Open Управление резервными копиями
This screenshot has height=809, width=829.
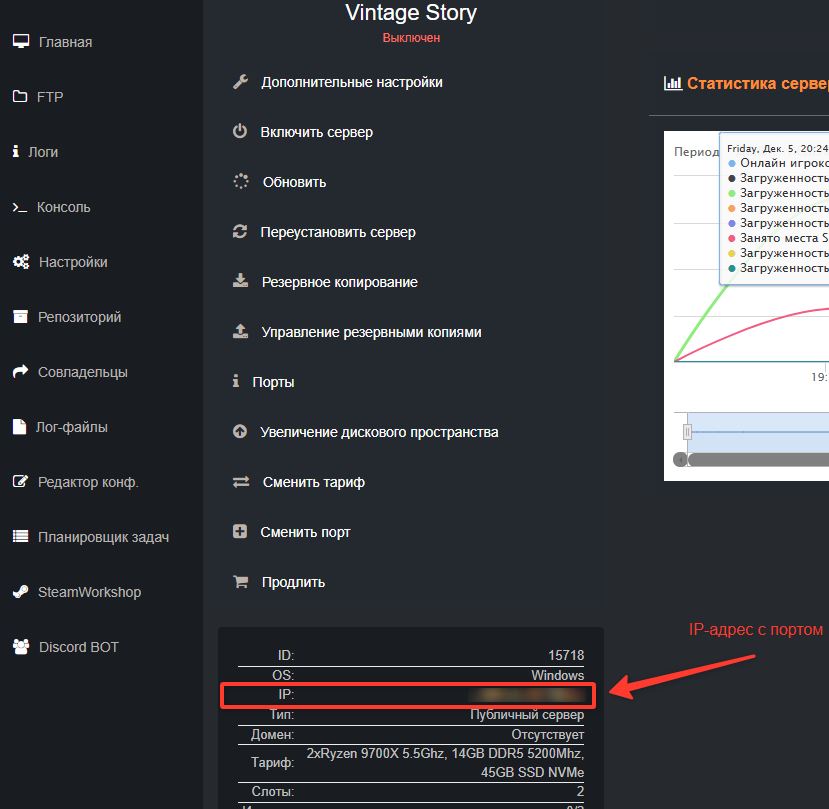click(371, 332)
